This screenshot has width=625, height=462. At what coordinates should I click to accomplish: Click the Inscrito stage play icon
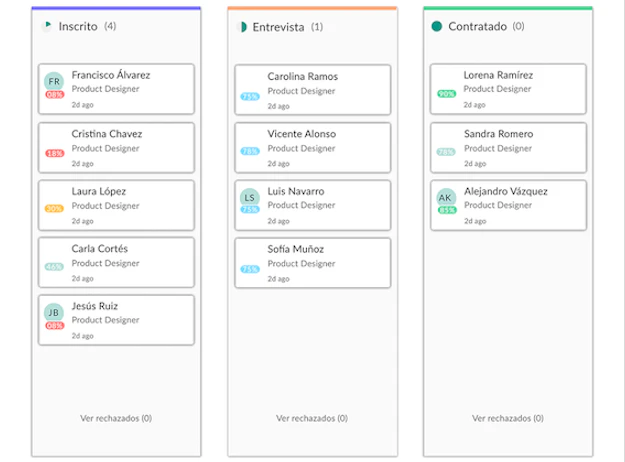47,26
